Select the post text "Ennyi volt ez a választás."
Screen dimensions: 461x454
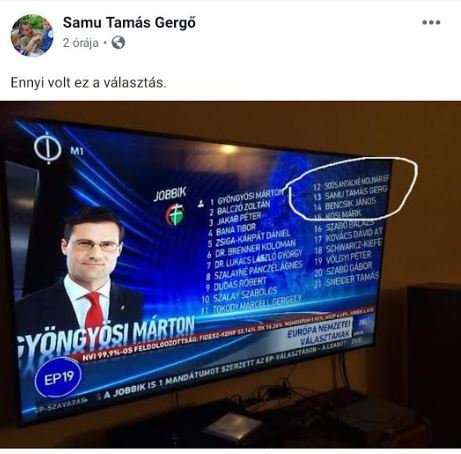point(88,83)
